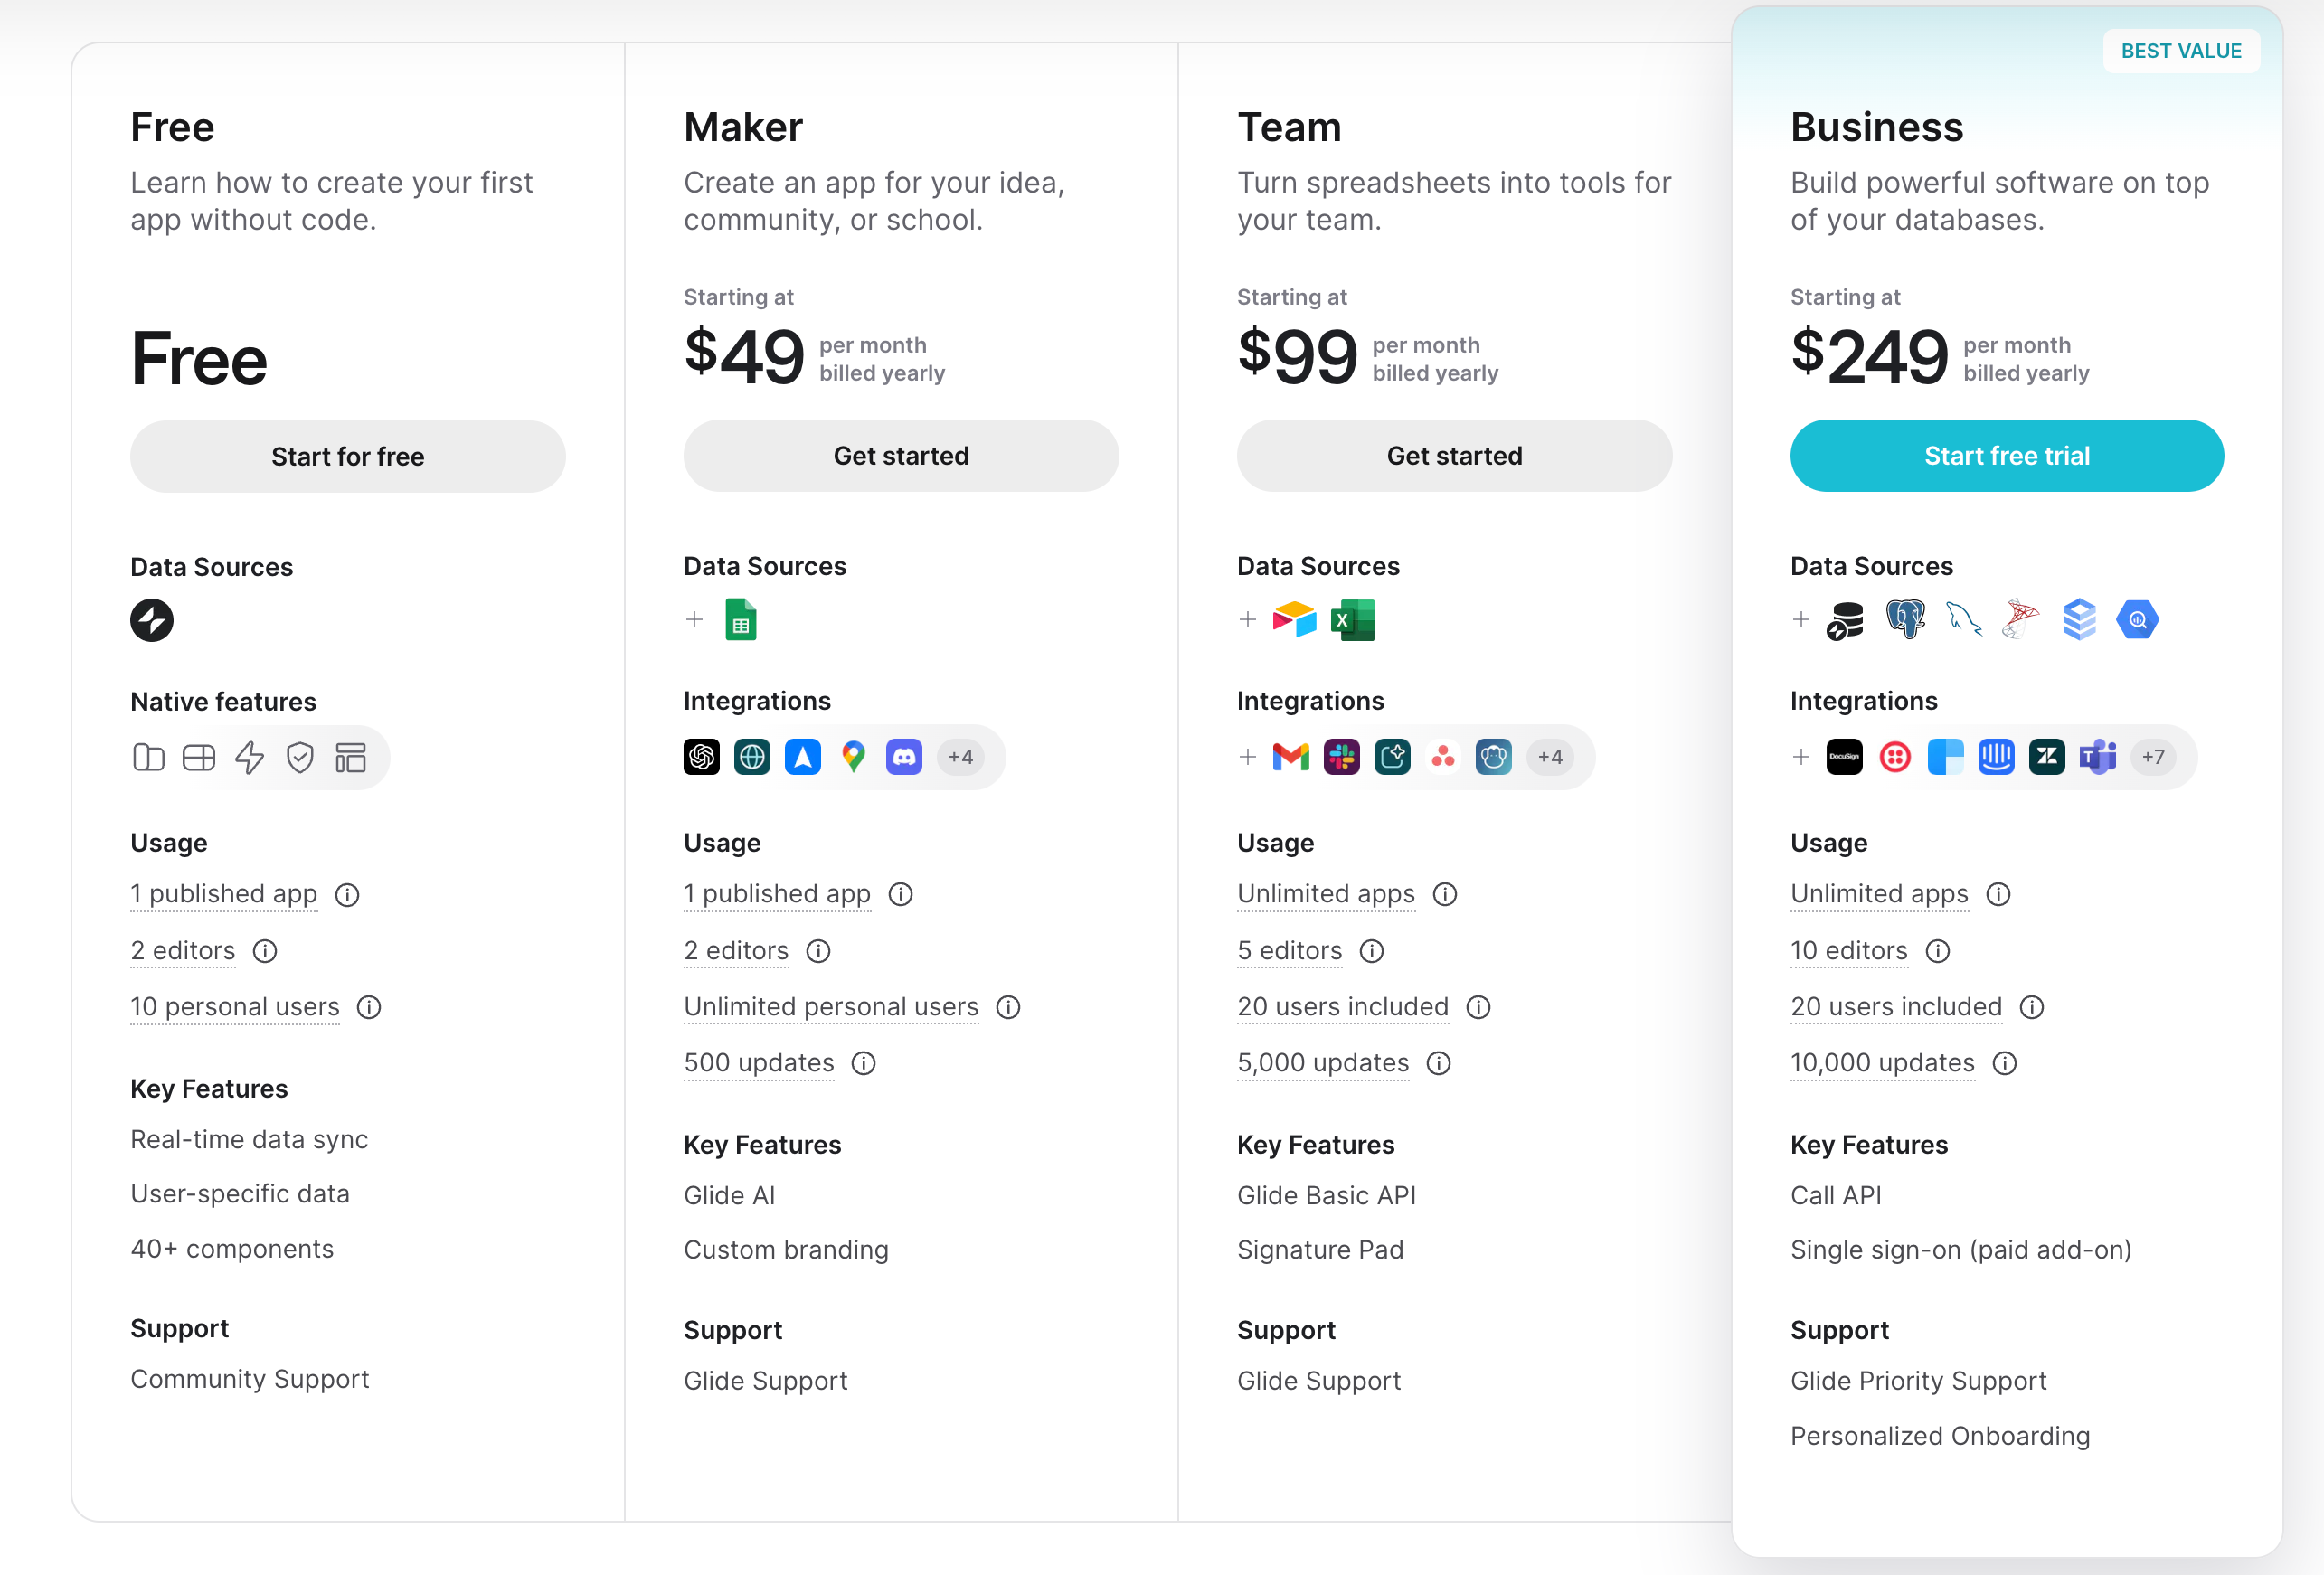Select the OpenAI integration icon under Maker

[701, 757]
